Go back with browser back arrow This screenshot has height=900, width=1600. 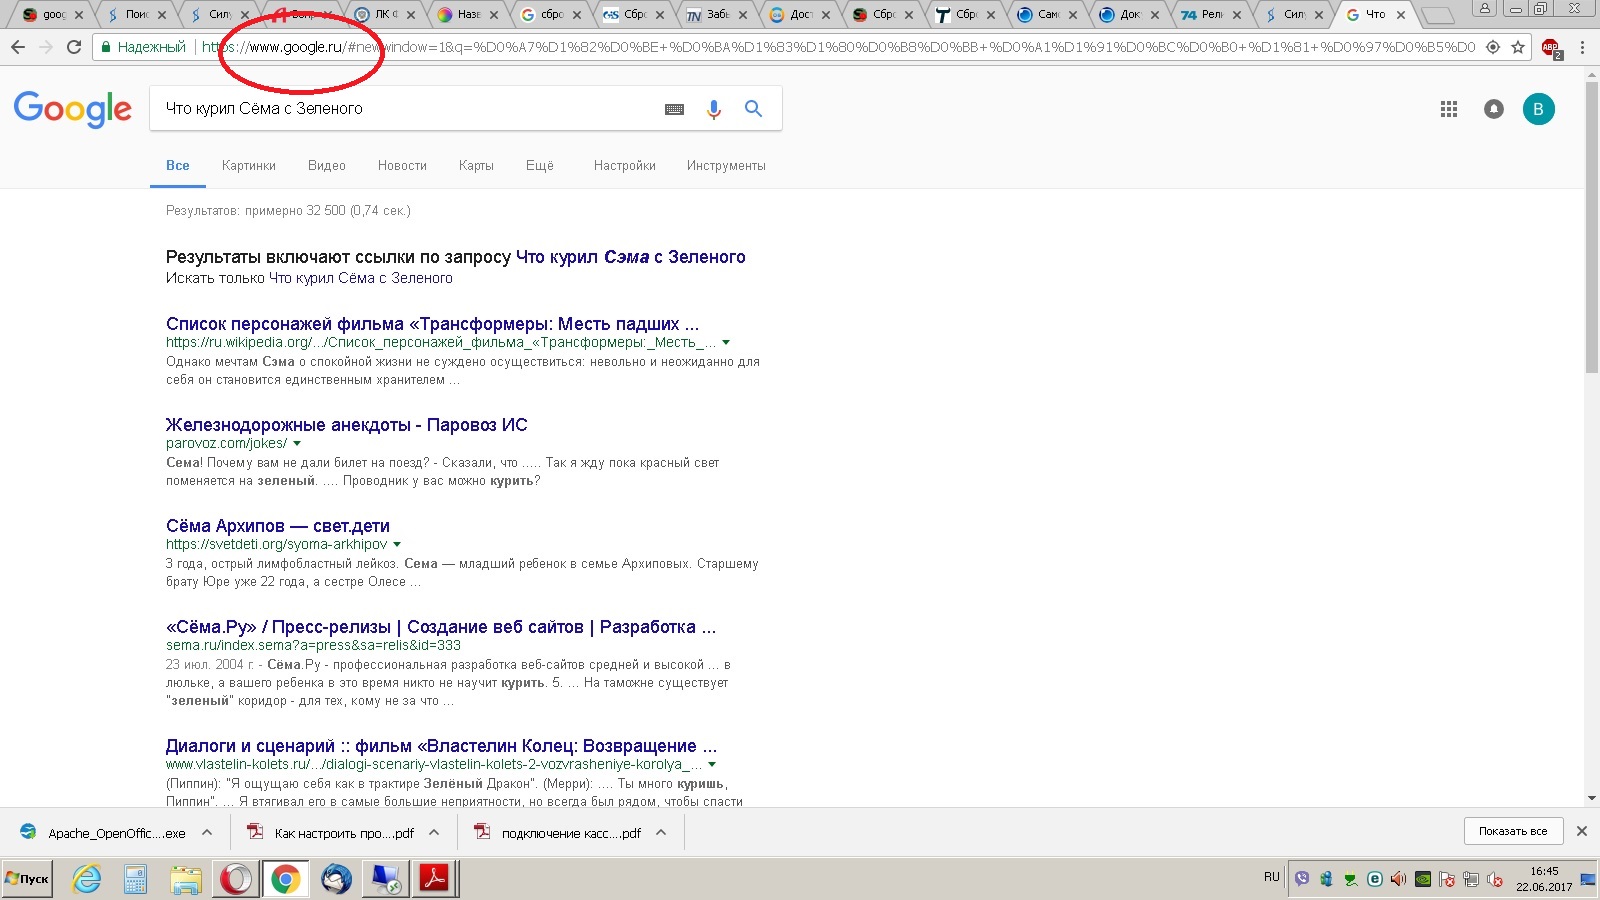[18, 47]
